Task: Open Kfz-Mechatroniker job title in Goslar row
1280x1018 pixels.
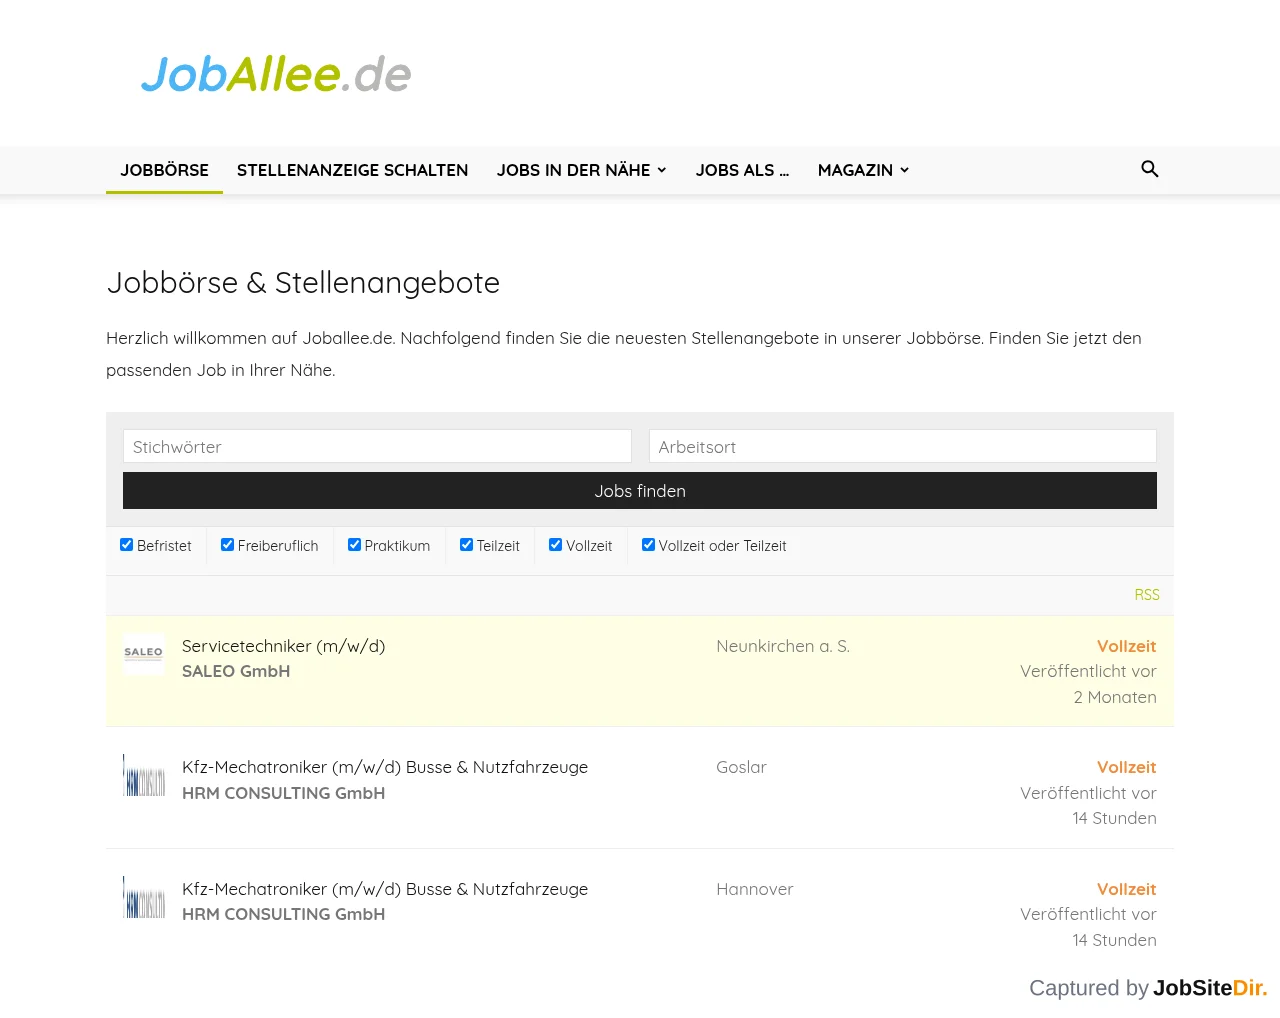Action: click(385, 767)
